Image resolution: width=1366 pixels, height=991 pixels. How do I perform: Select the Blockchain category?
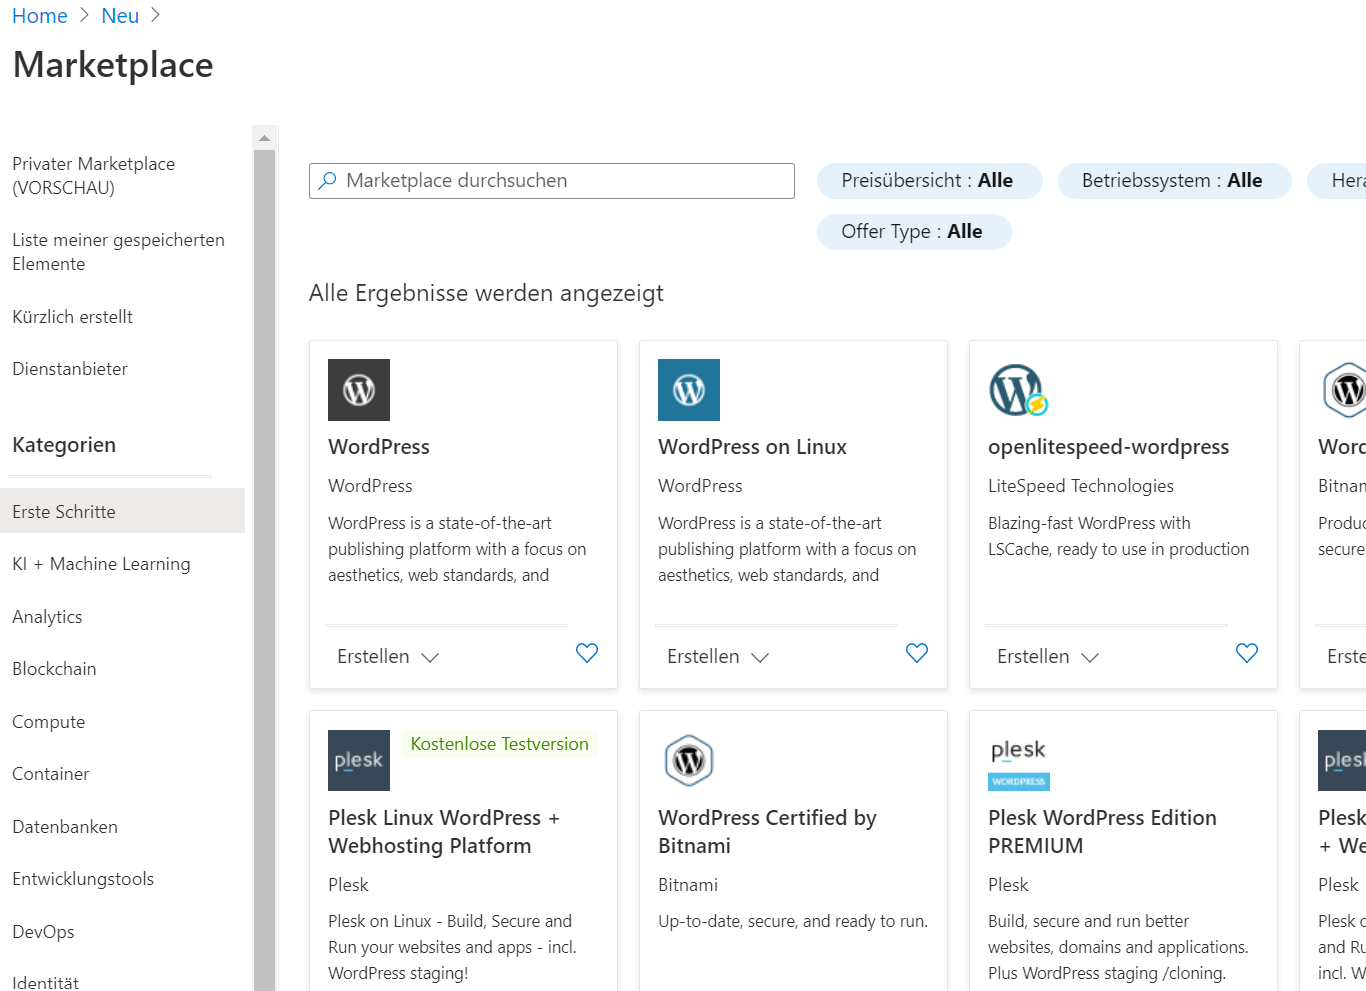coord(54,669)
